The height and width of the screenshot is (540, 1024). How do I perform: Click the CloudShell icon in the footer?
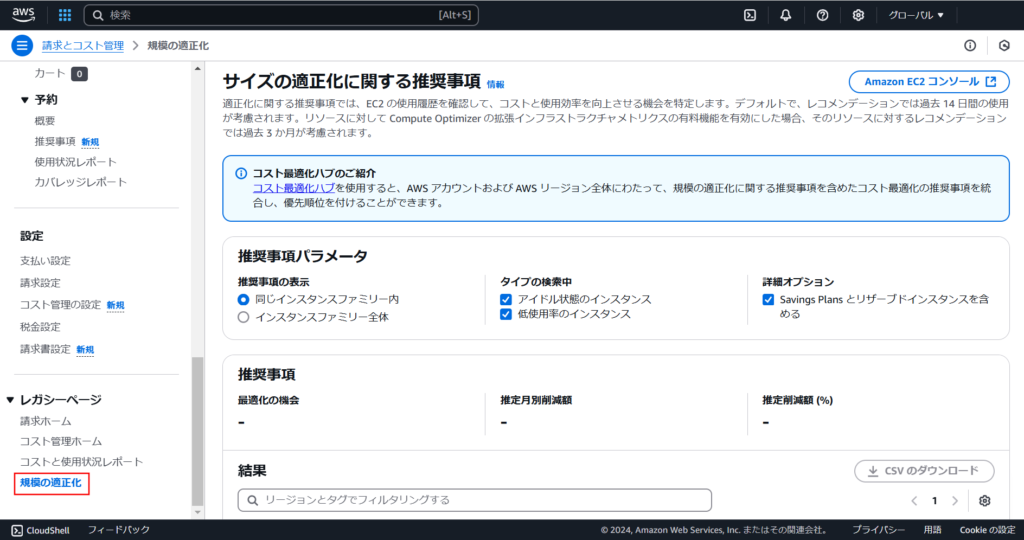click(17, 530)
